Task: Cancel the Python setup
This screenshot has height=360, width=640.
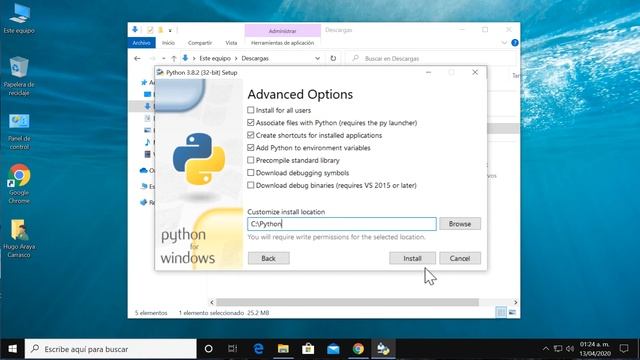Action: [x=460, y=258]
